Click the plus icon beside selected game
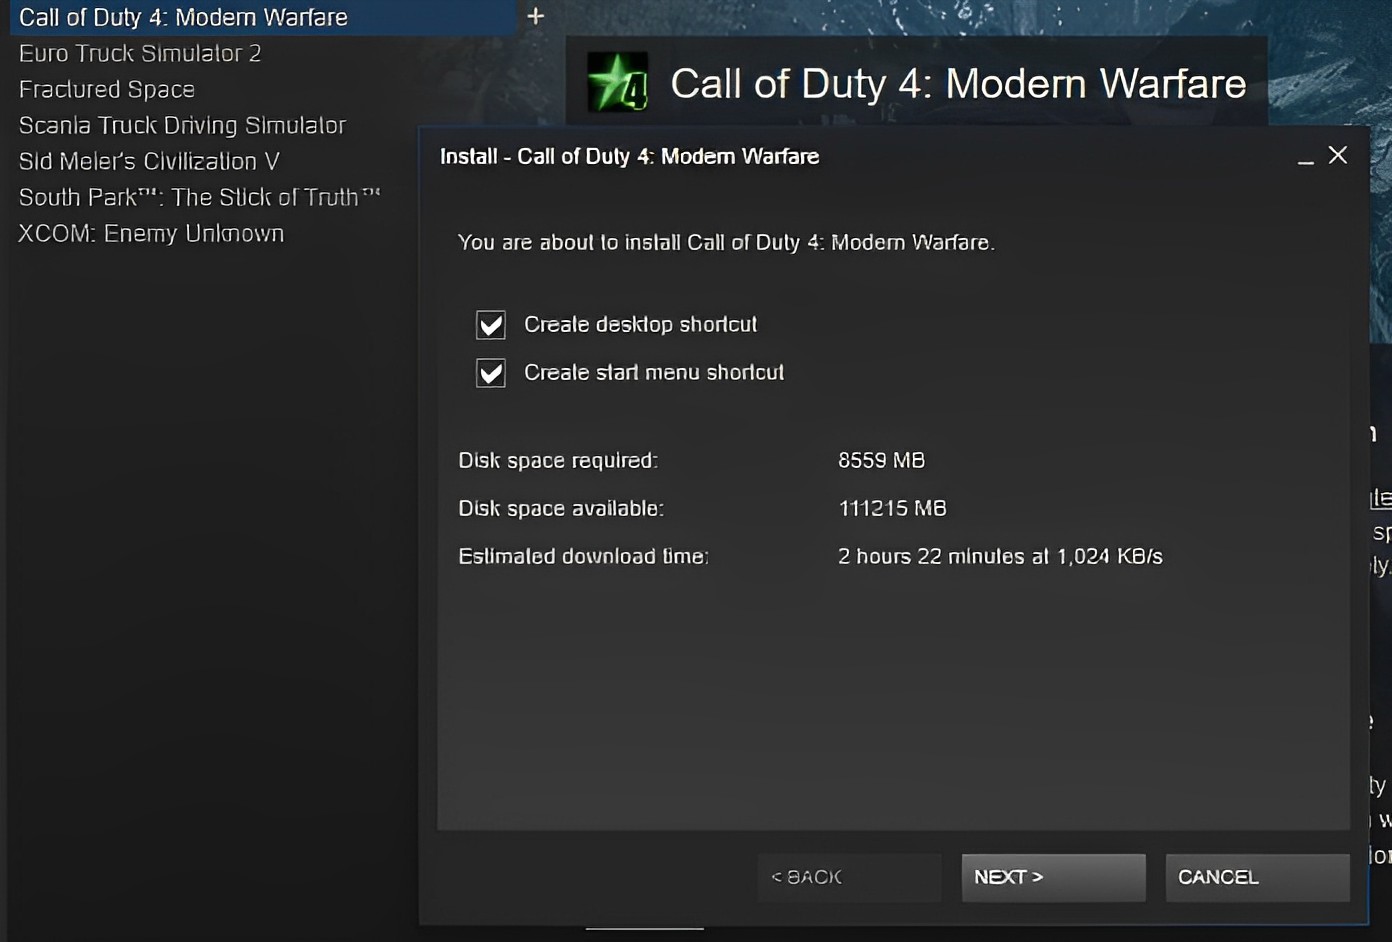 tap(536, 16)
